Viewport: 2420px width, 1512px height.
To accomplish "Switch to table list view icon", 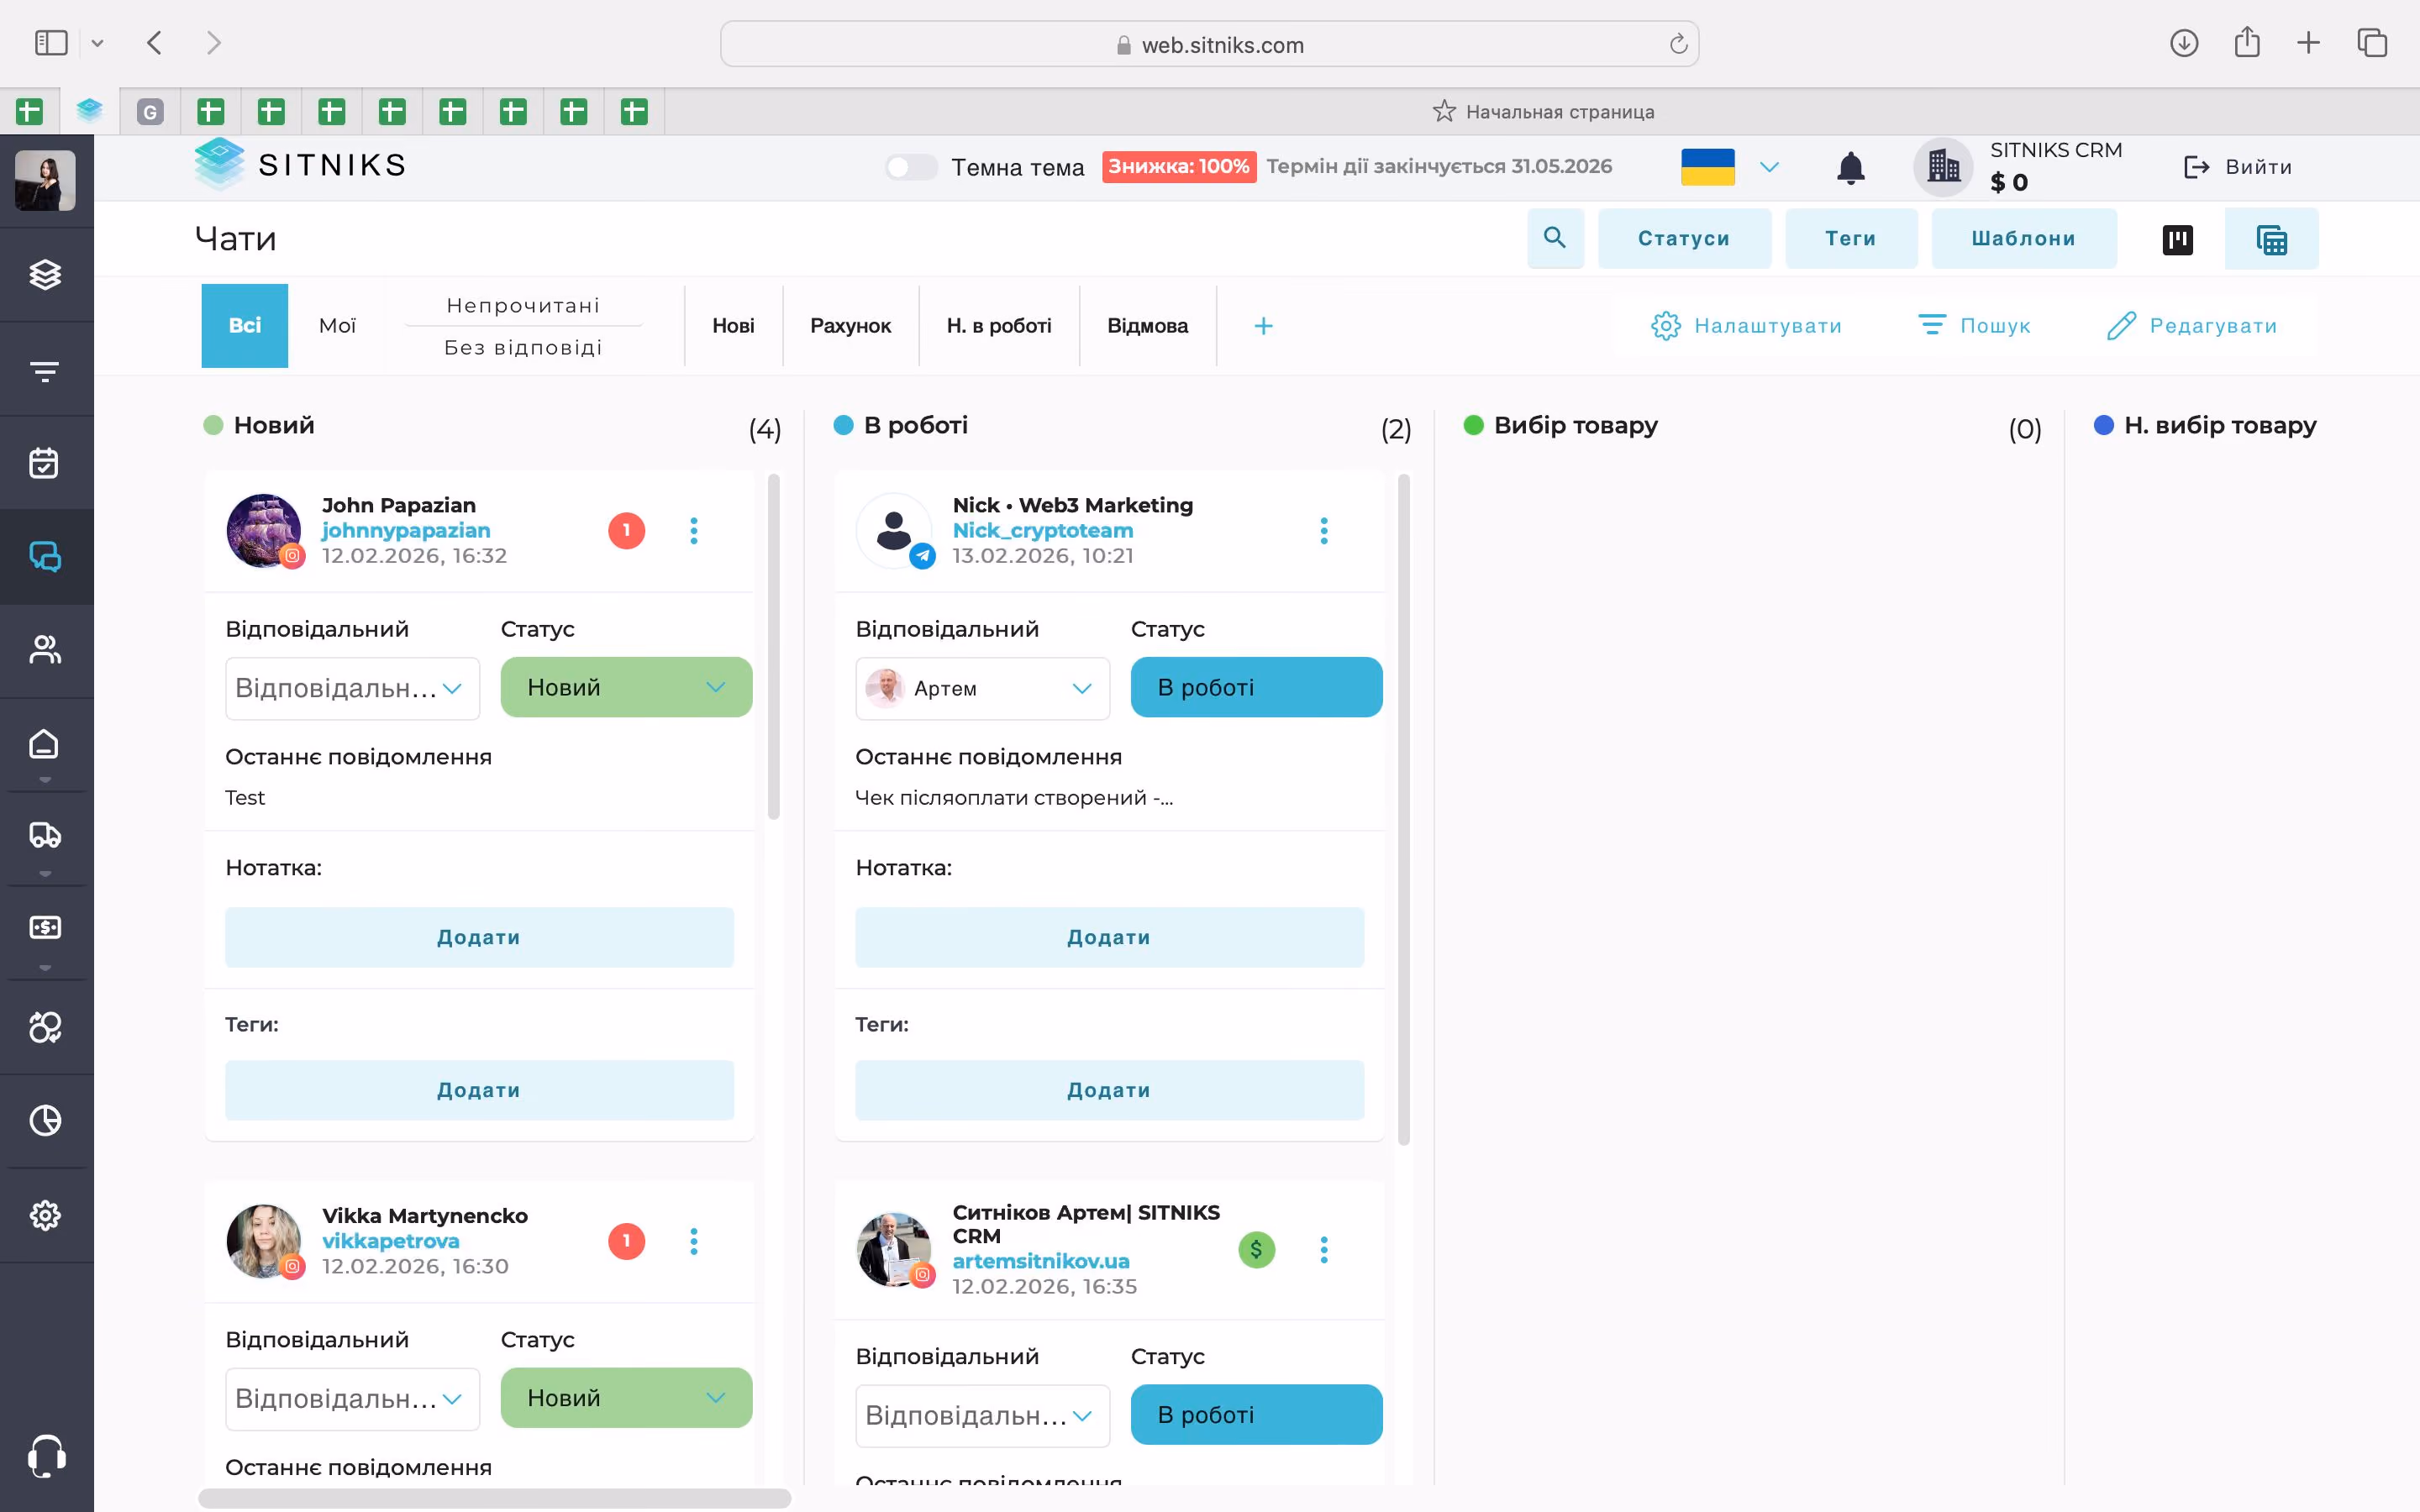I will click(2271, 239).
